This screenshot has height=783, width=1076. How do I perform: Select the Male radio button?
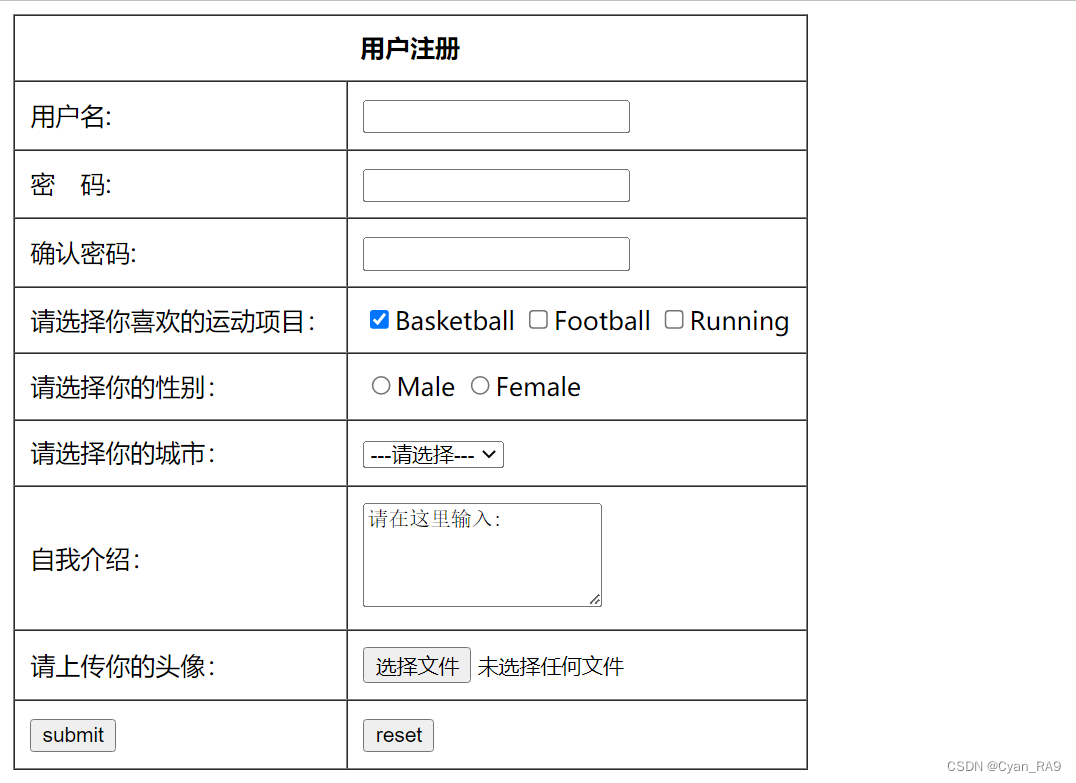click(381, 386)
